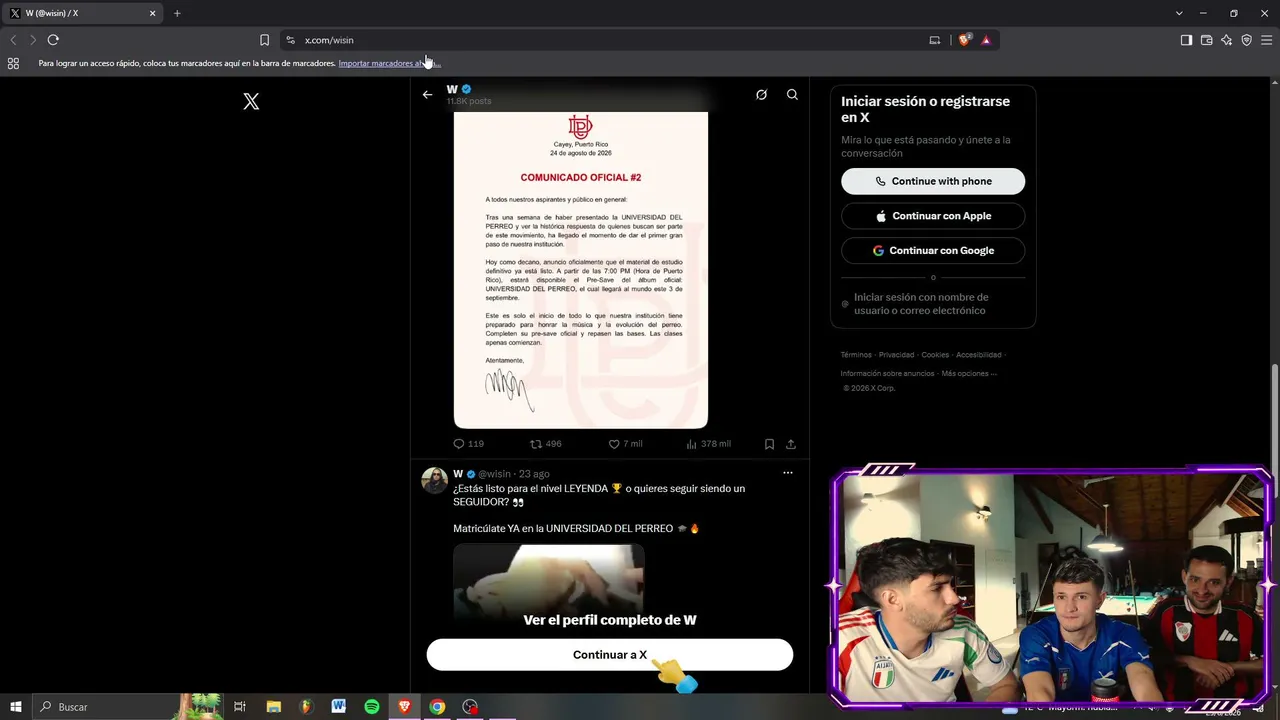This screenshot has width=1280, height=720.
Task: Click the install app icon in address bar
Action: pyautogui.click(x=935, y=40)
